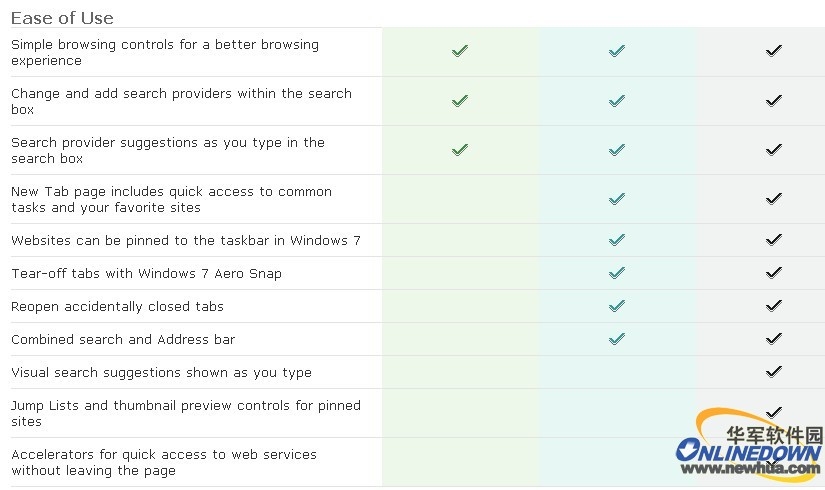
Task: Select the Ease of Use section heading
Action: (62, 18)
